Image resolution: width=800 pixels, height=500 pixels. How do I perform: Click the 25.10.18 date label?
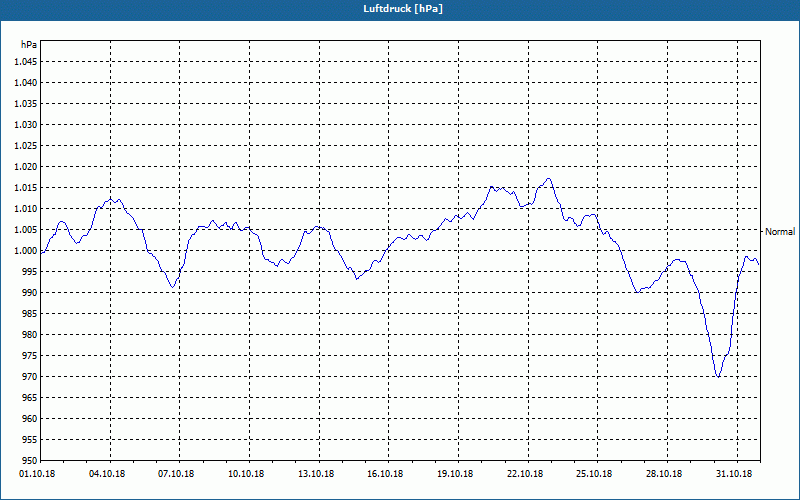pos(595,474)
